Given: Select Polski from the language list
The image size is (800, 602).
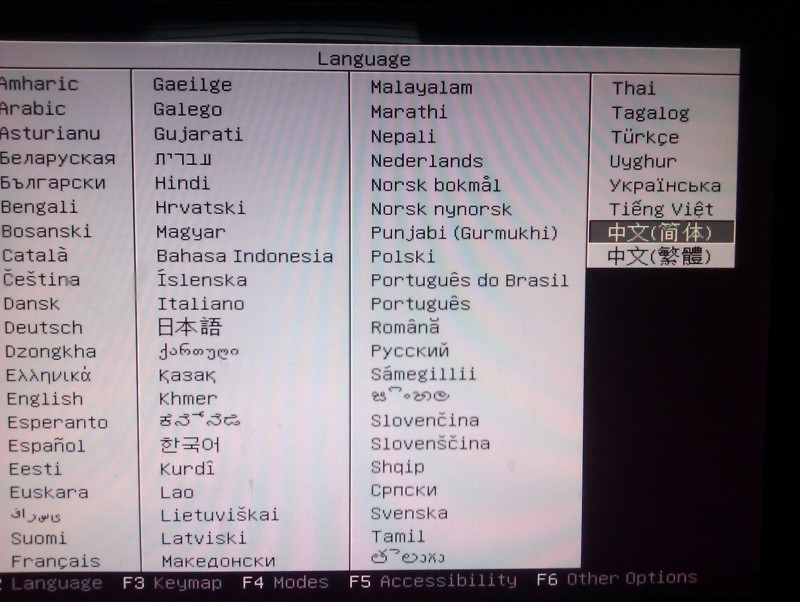Looking at the screenshot, I should pos(402,257).
